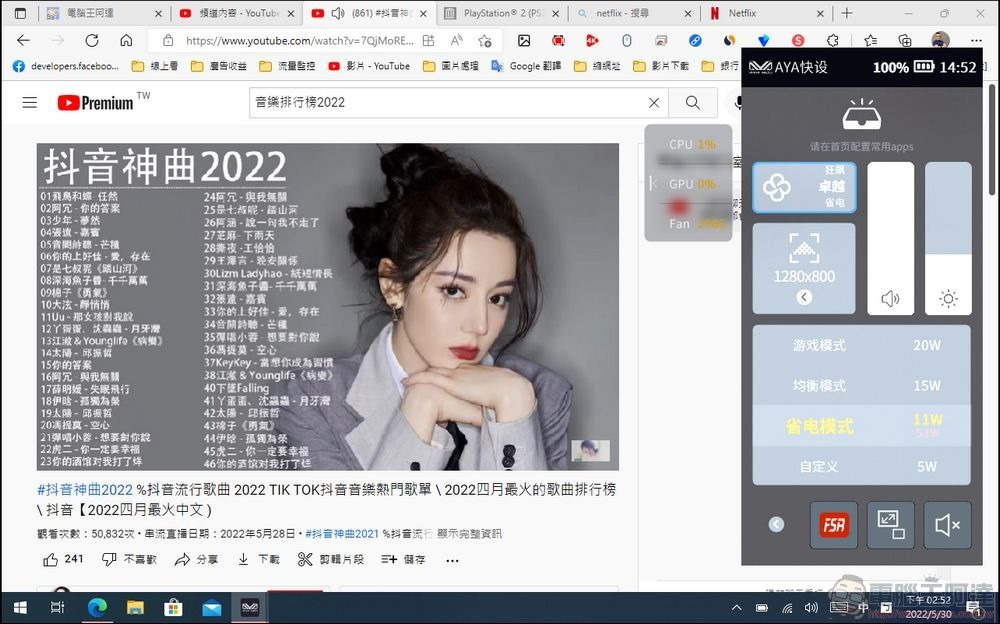Image resolution: width=1000 pixels, height=624 pixels.
Task: Switch to the netflix - 搜尋 tab
Action: (634, 13)
